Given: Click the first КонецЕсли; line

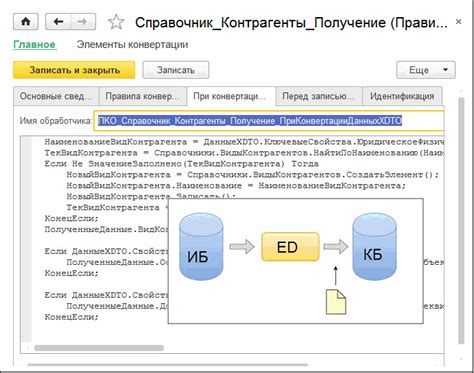Looking at the screenshot, I should (72, 218).
